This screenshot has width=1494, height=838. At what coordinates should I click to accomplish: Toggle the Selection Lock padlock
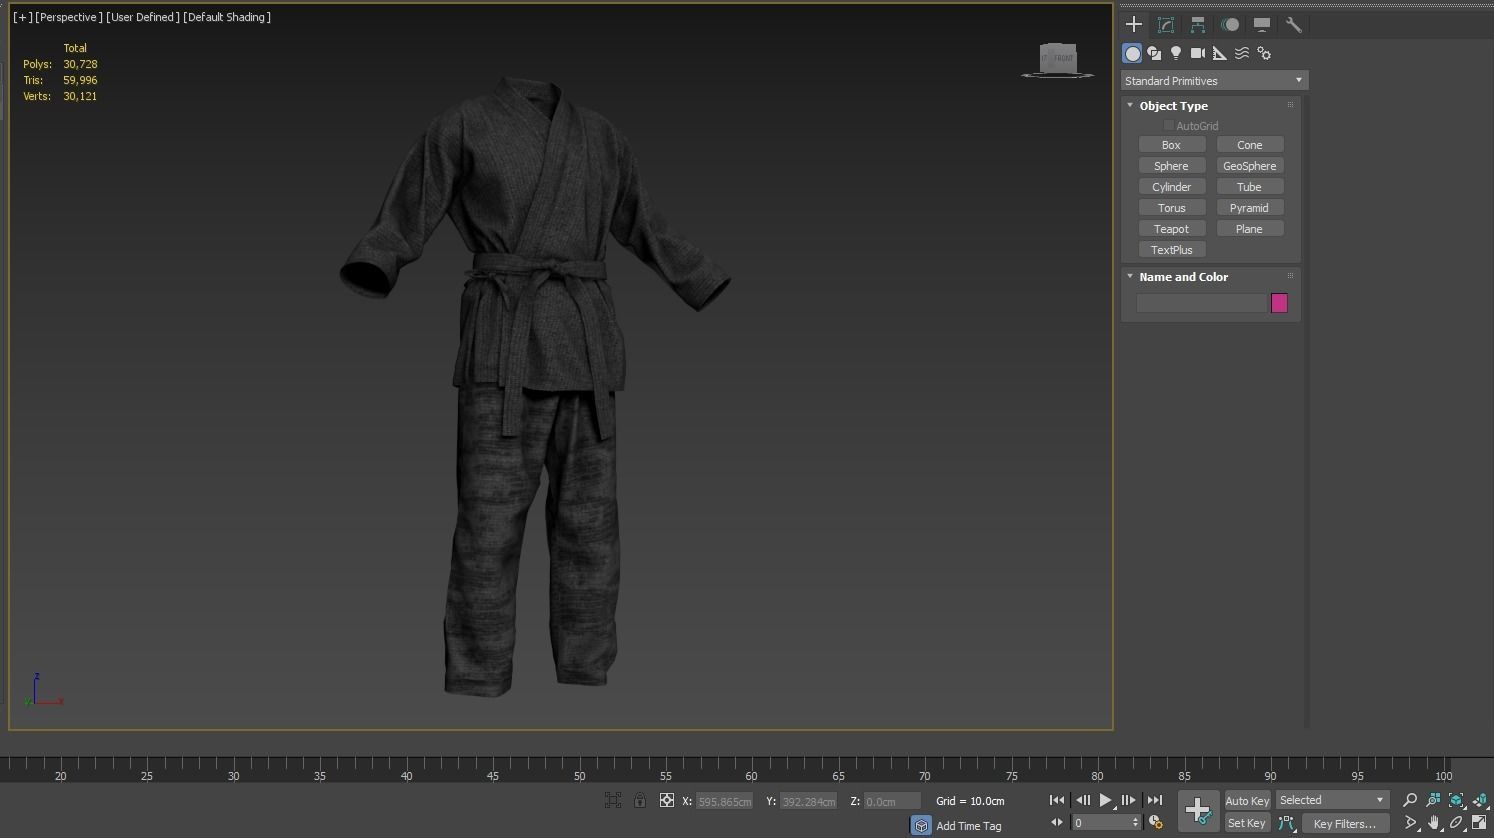(x=640, y=800)
